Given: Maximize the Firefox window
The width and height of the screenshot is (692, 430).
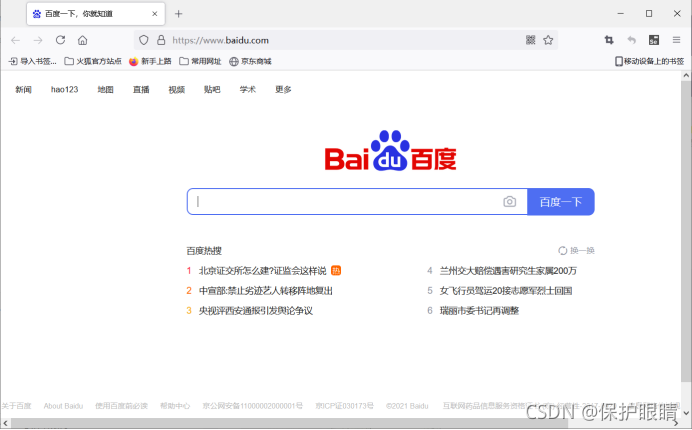Looking at the screenshot, I should pos(649,14).
